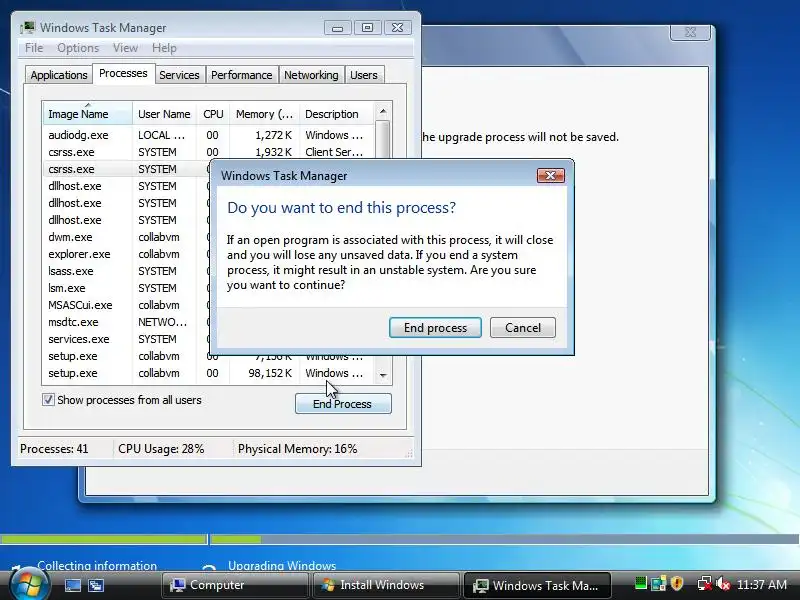
Task: Click the LOCAL ... user name cell
Action: (161, 135)
